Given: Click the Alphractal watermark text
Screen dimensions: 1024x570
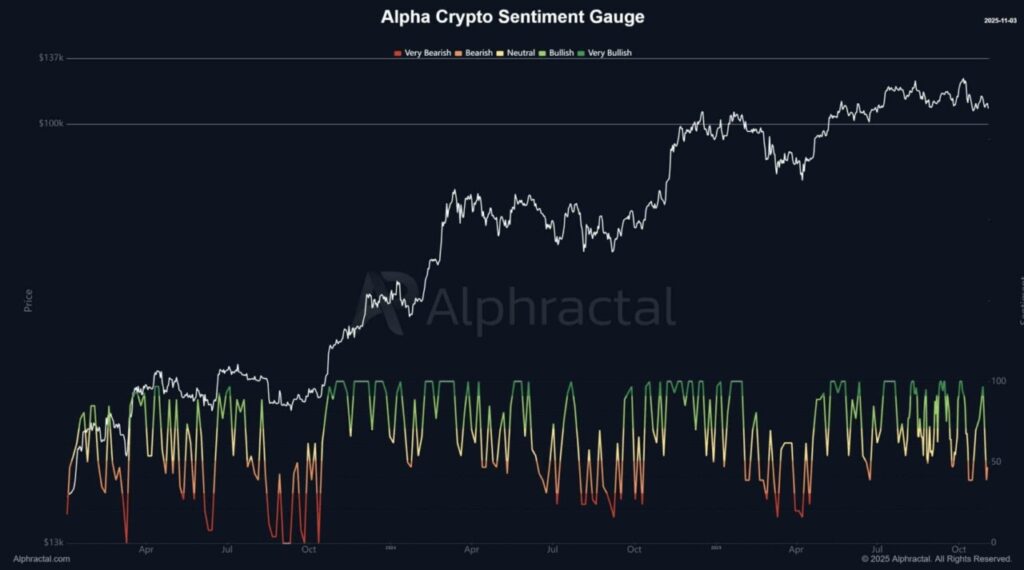Looking at the screenshot, I should 550,307.
